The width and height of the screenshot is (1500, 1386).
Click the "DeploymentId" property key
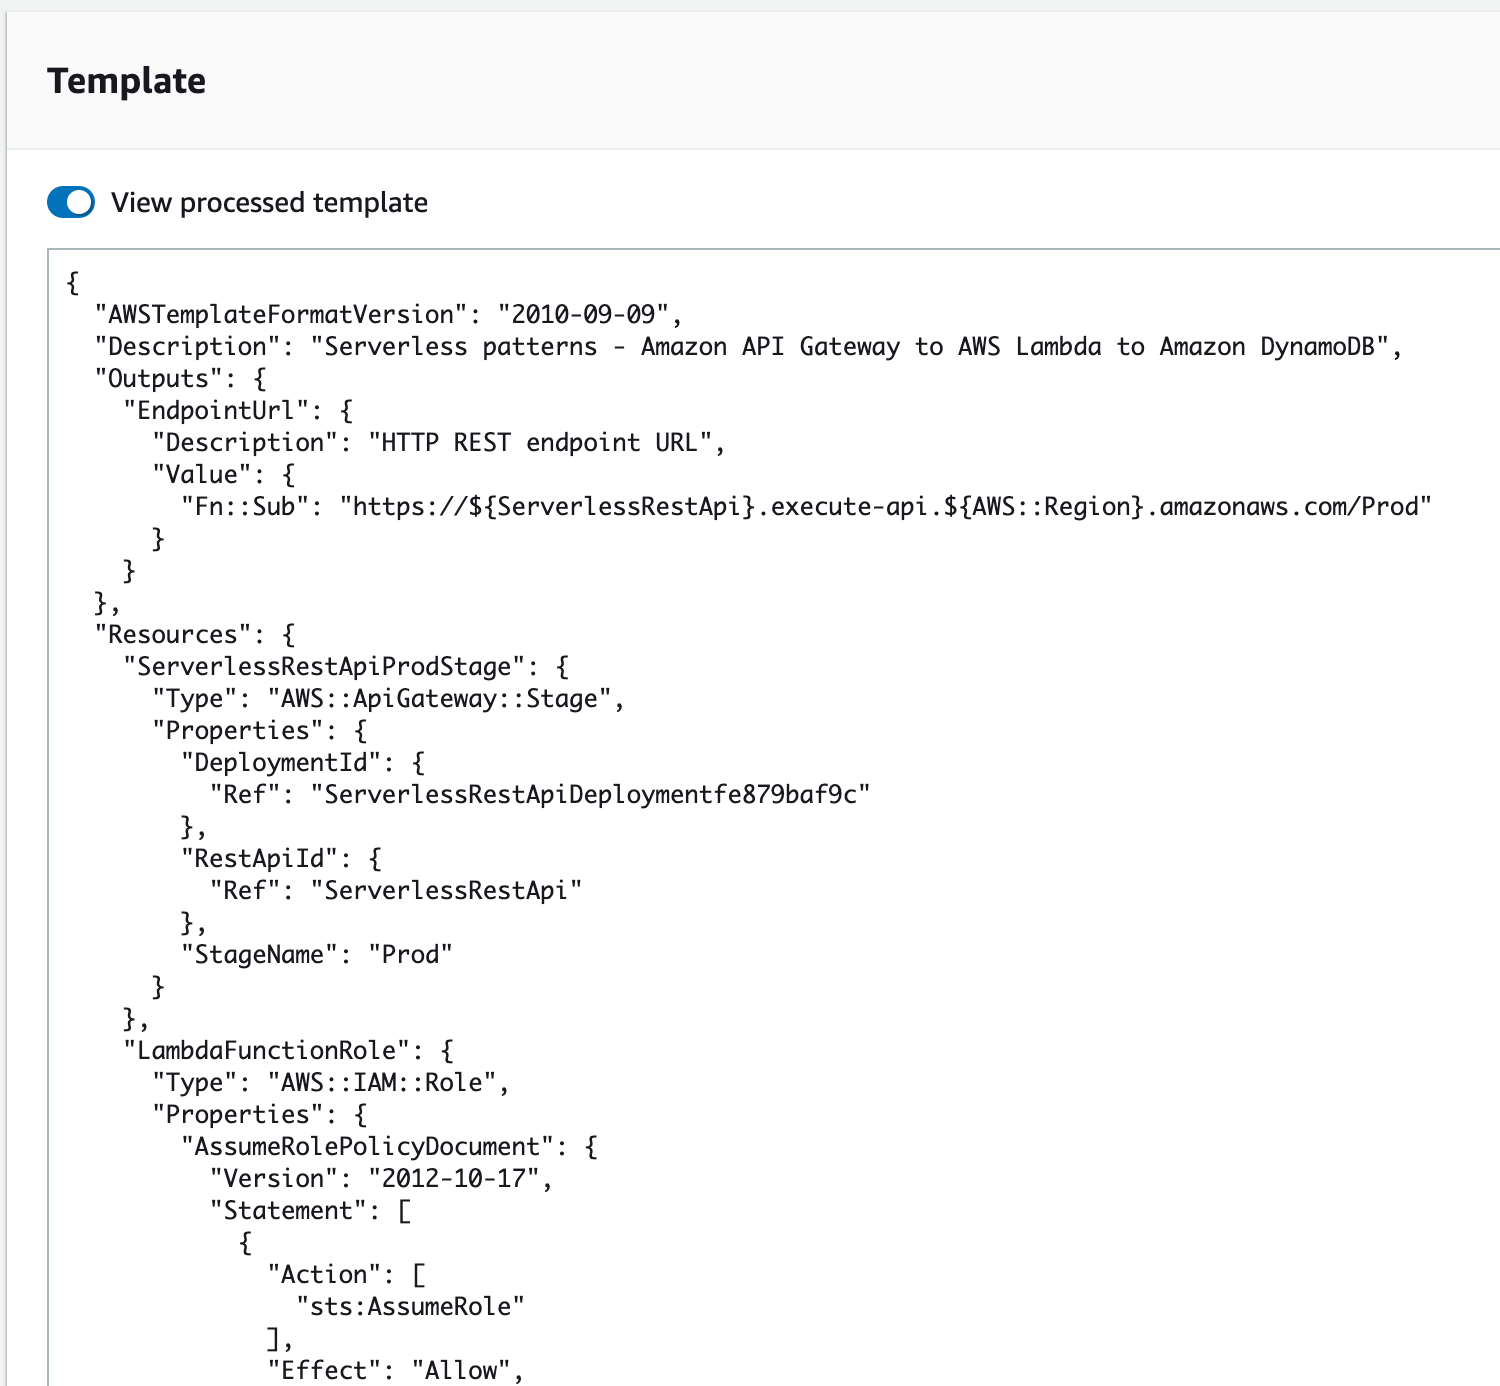pos(288,762)
